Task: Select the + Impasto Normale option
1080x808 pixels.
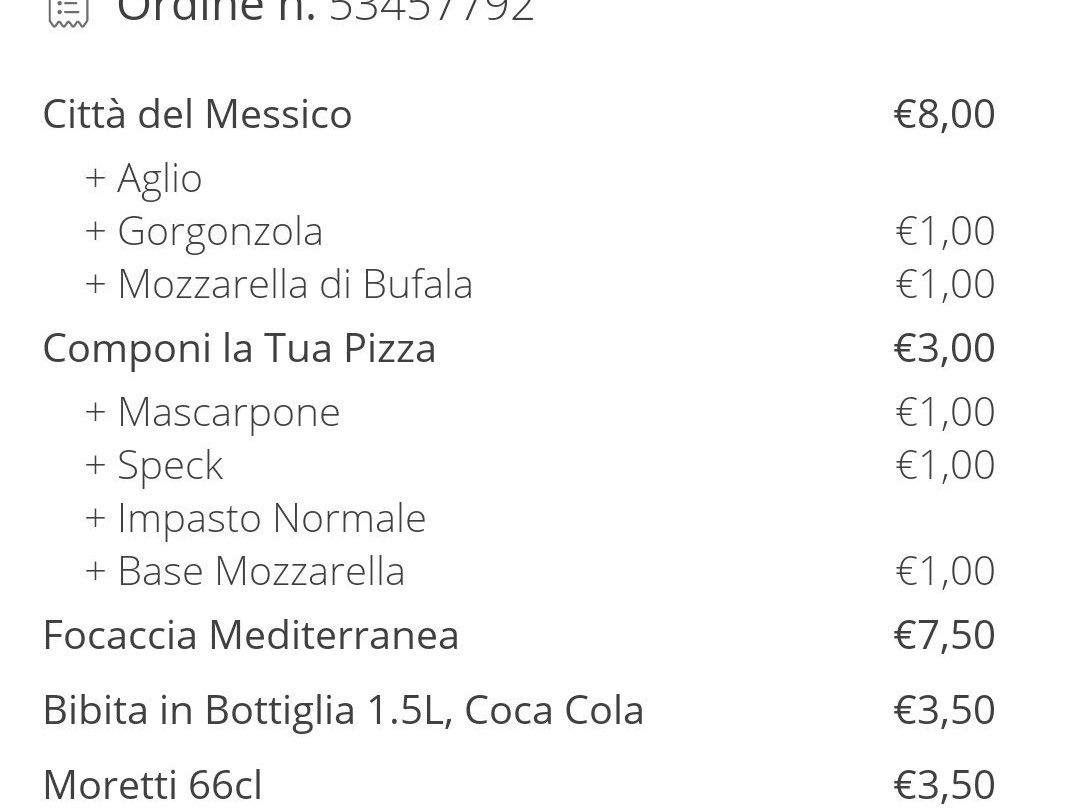Action: click(x=256, y=519)
